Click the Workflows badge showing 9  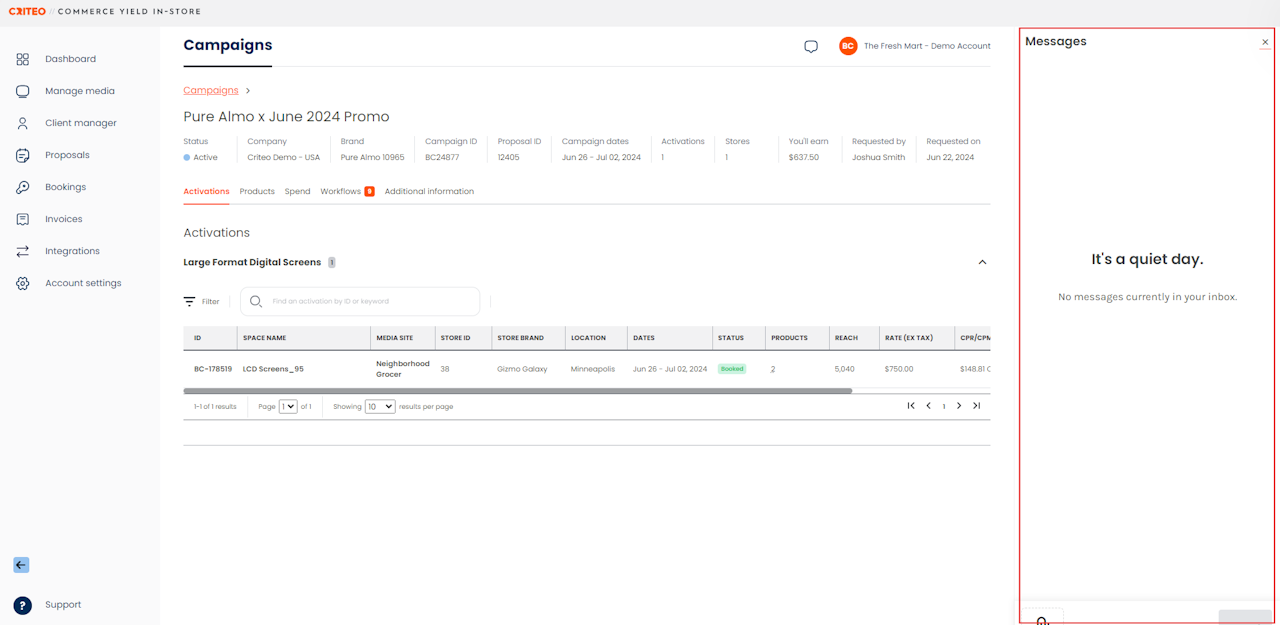coord(370,191)
